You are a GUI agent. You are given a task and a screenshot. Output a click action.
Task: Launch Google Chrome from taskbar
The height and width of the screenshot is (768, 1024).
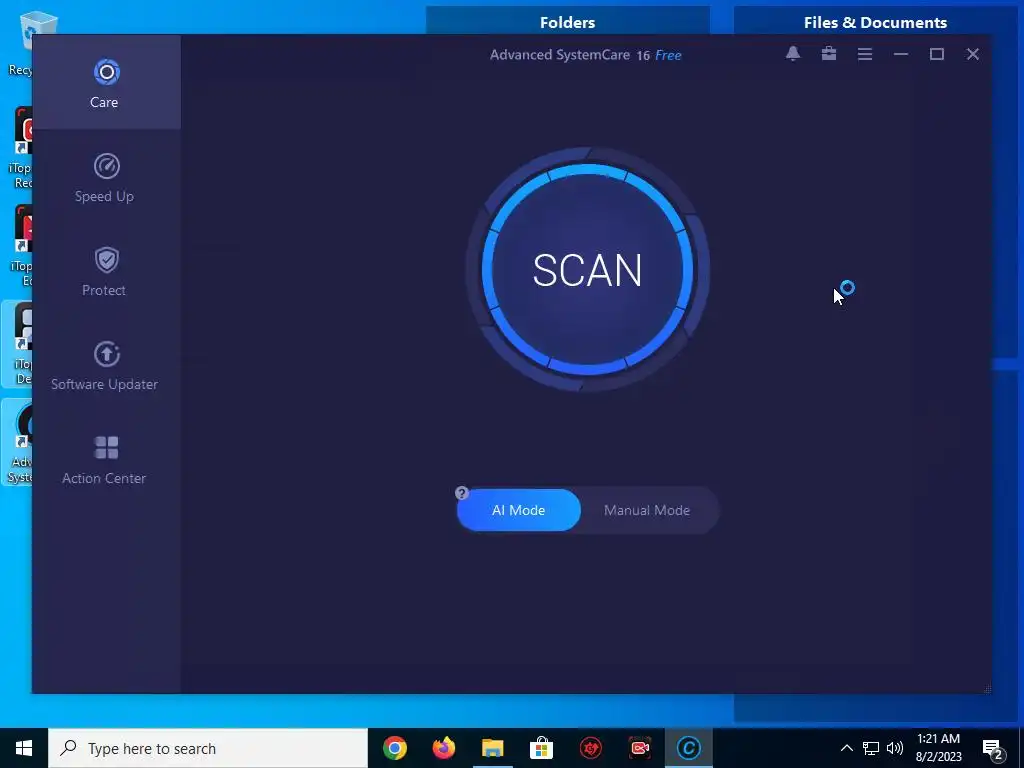pyautogui.click(x=394, y=748)
